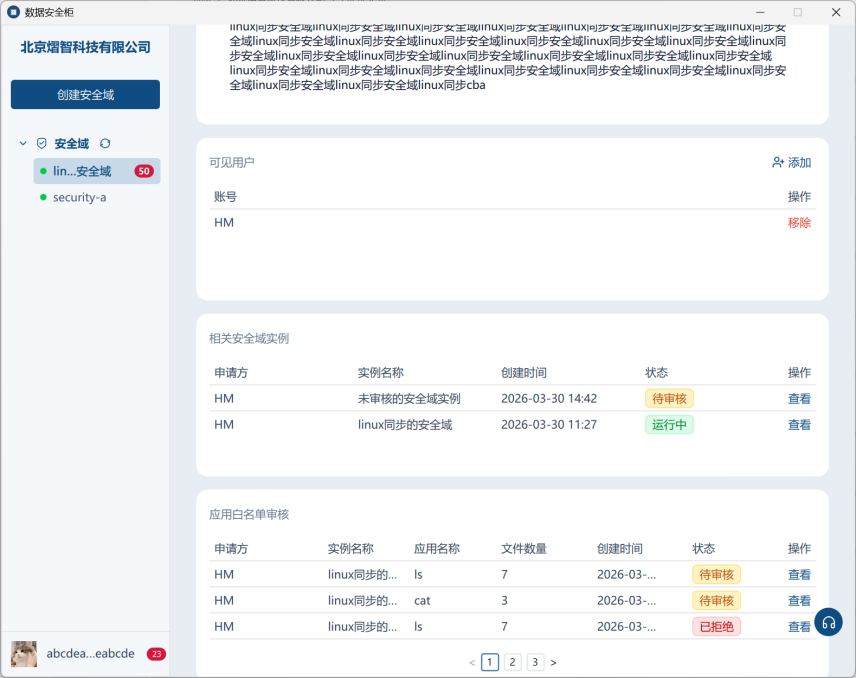Click 创建安全域 button
The height and width of the screenshot is (678, 856).
click(85, 94)
